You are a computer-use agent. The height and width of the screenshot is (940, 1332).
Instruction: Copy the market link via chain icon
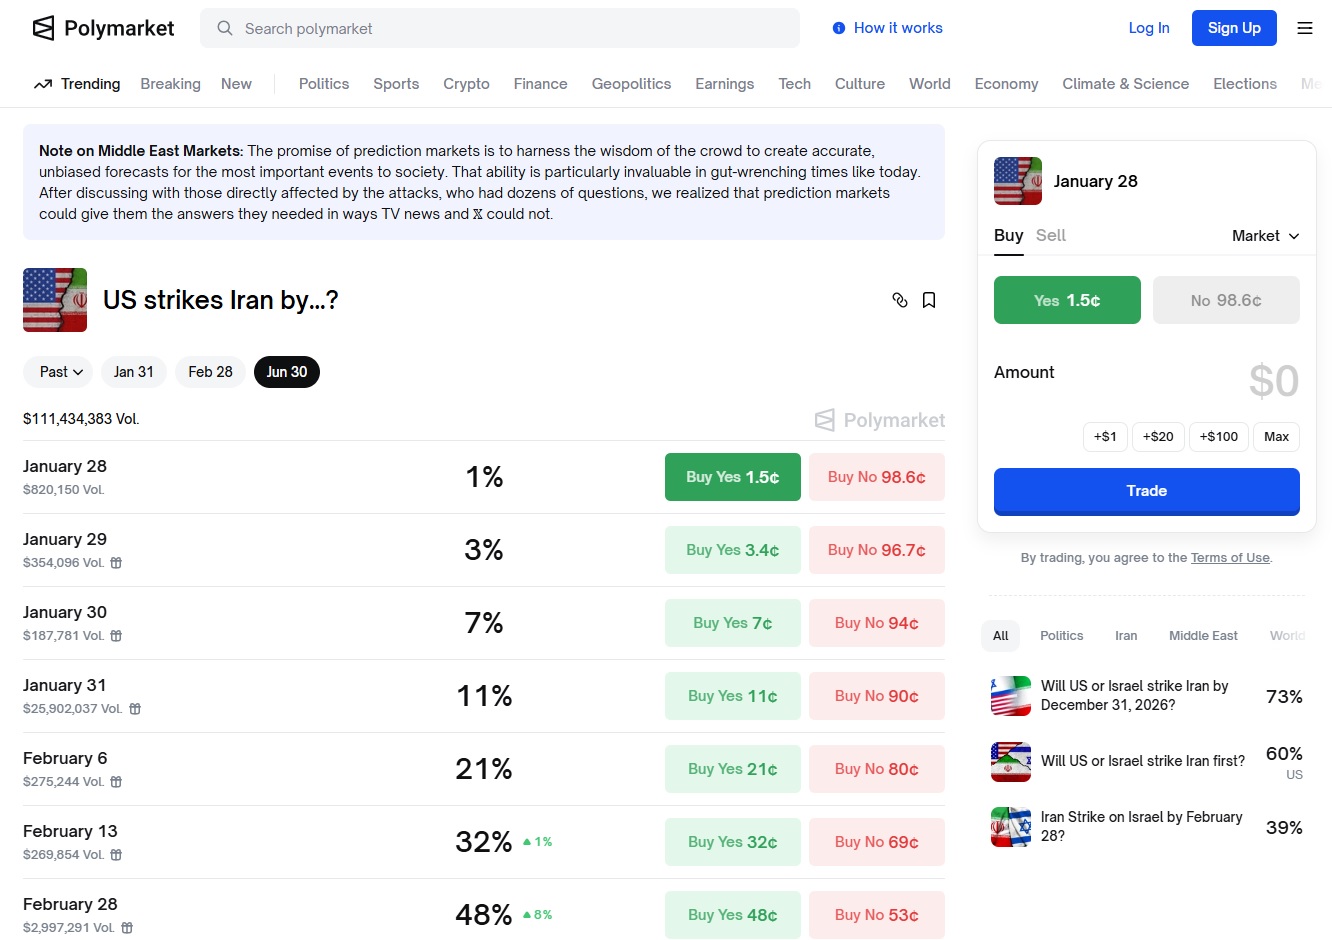900,300
